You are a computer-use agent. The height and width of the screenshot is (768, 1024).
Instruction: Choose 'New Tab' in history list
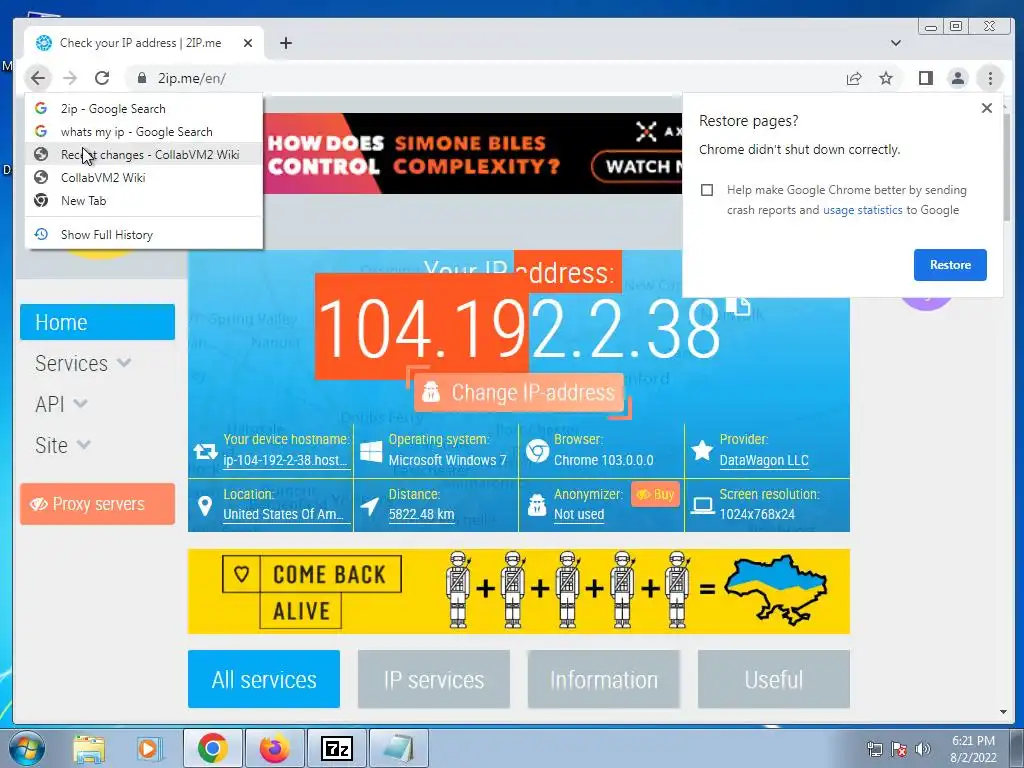tap(144, 200)
